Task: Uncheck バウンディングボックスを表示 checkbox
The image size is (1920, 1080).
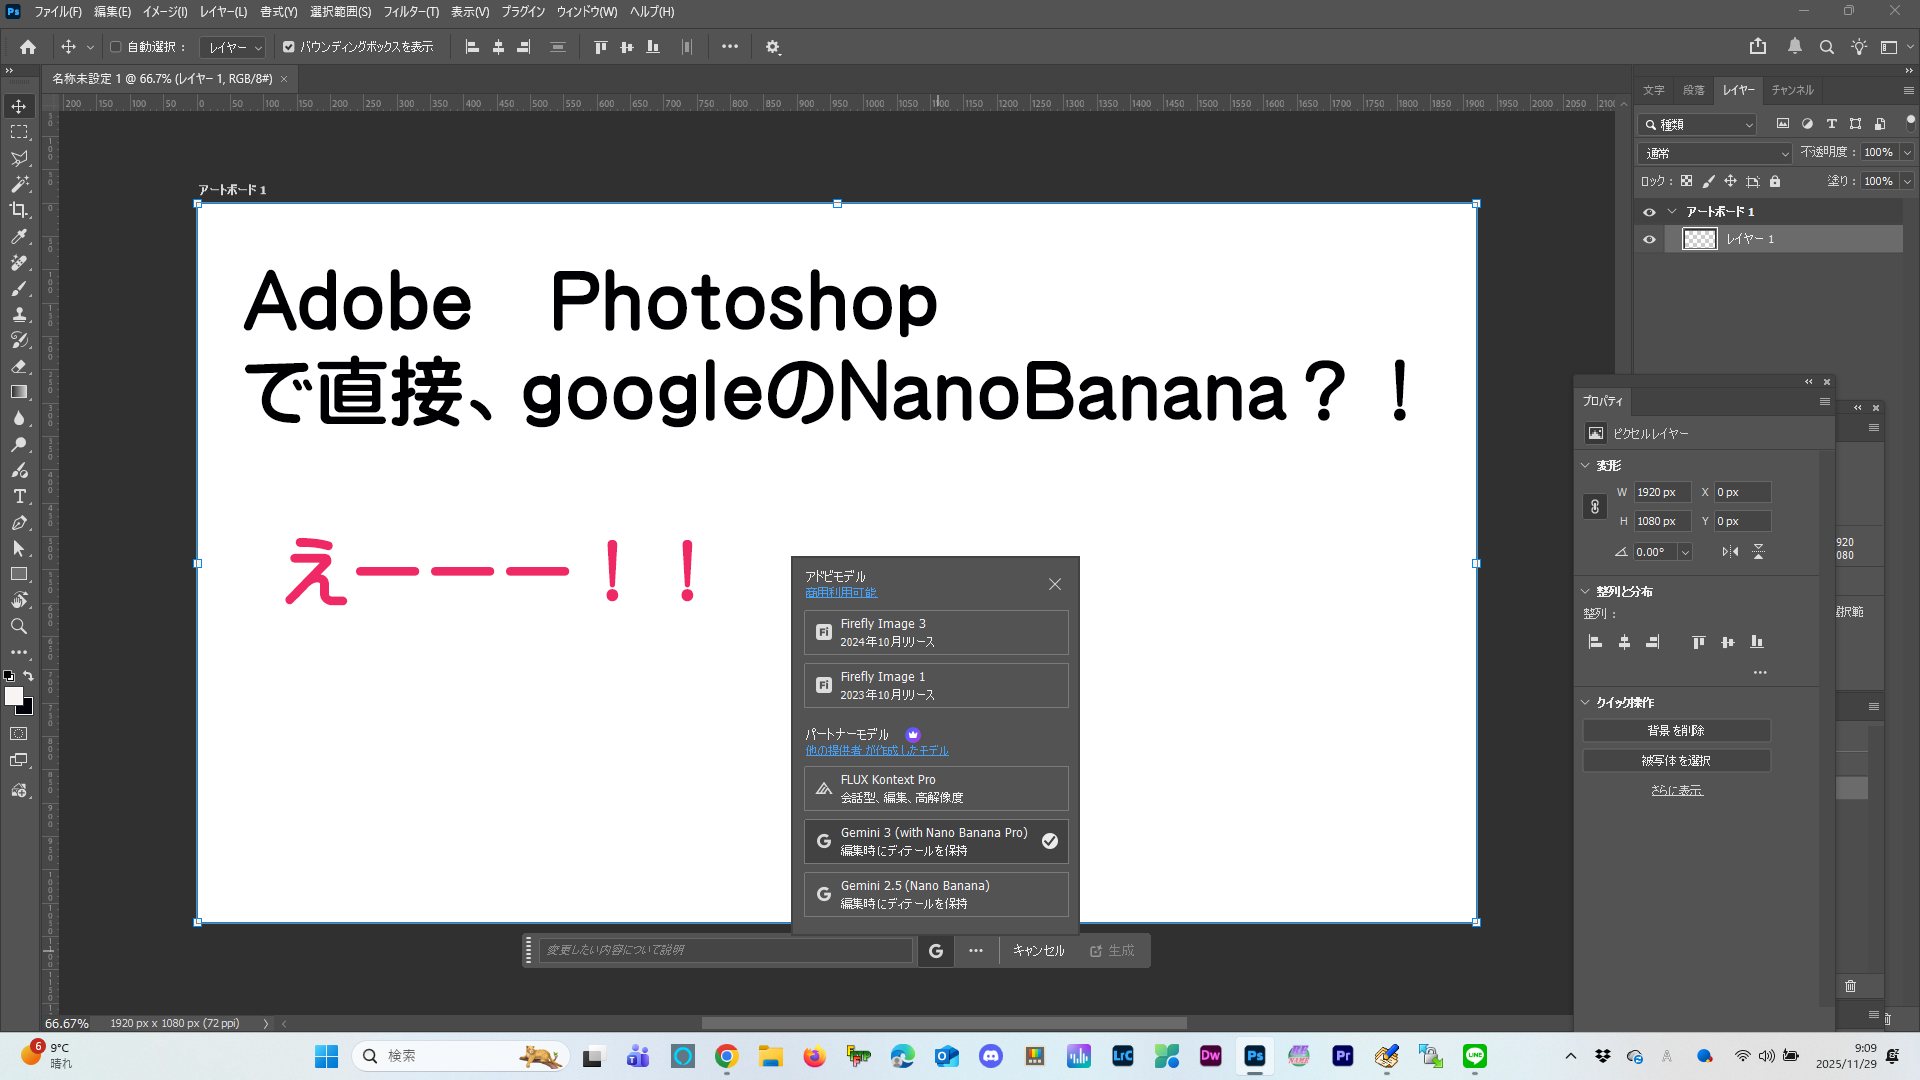Action: tap(289, 47)
